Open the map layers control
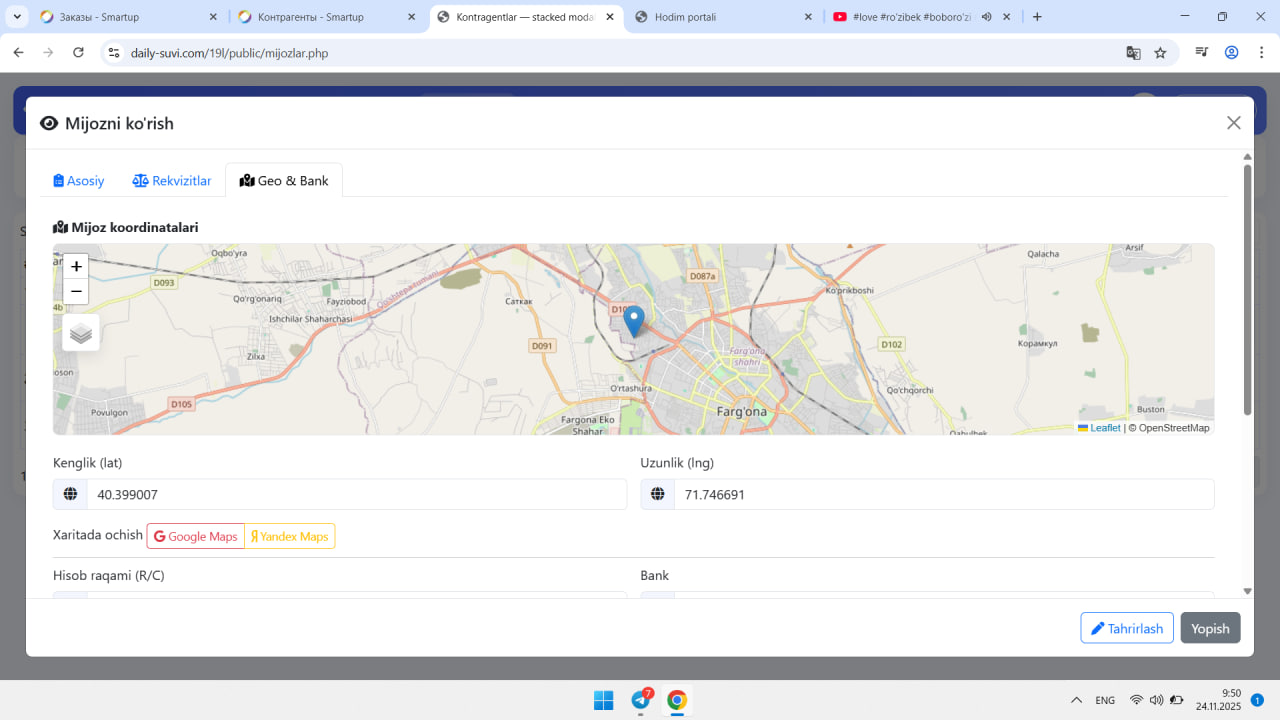Viewport: 1280px width, 720px height. click(x=81, y=333)
